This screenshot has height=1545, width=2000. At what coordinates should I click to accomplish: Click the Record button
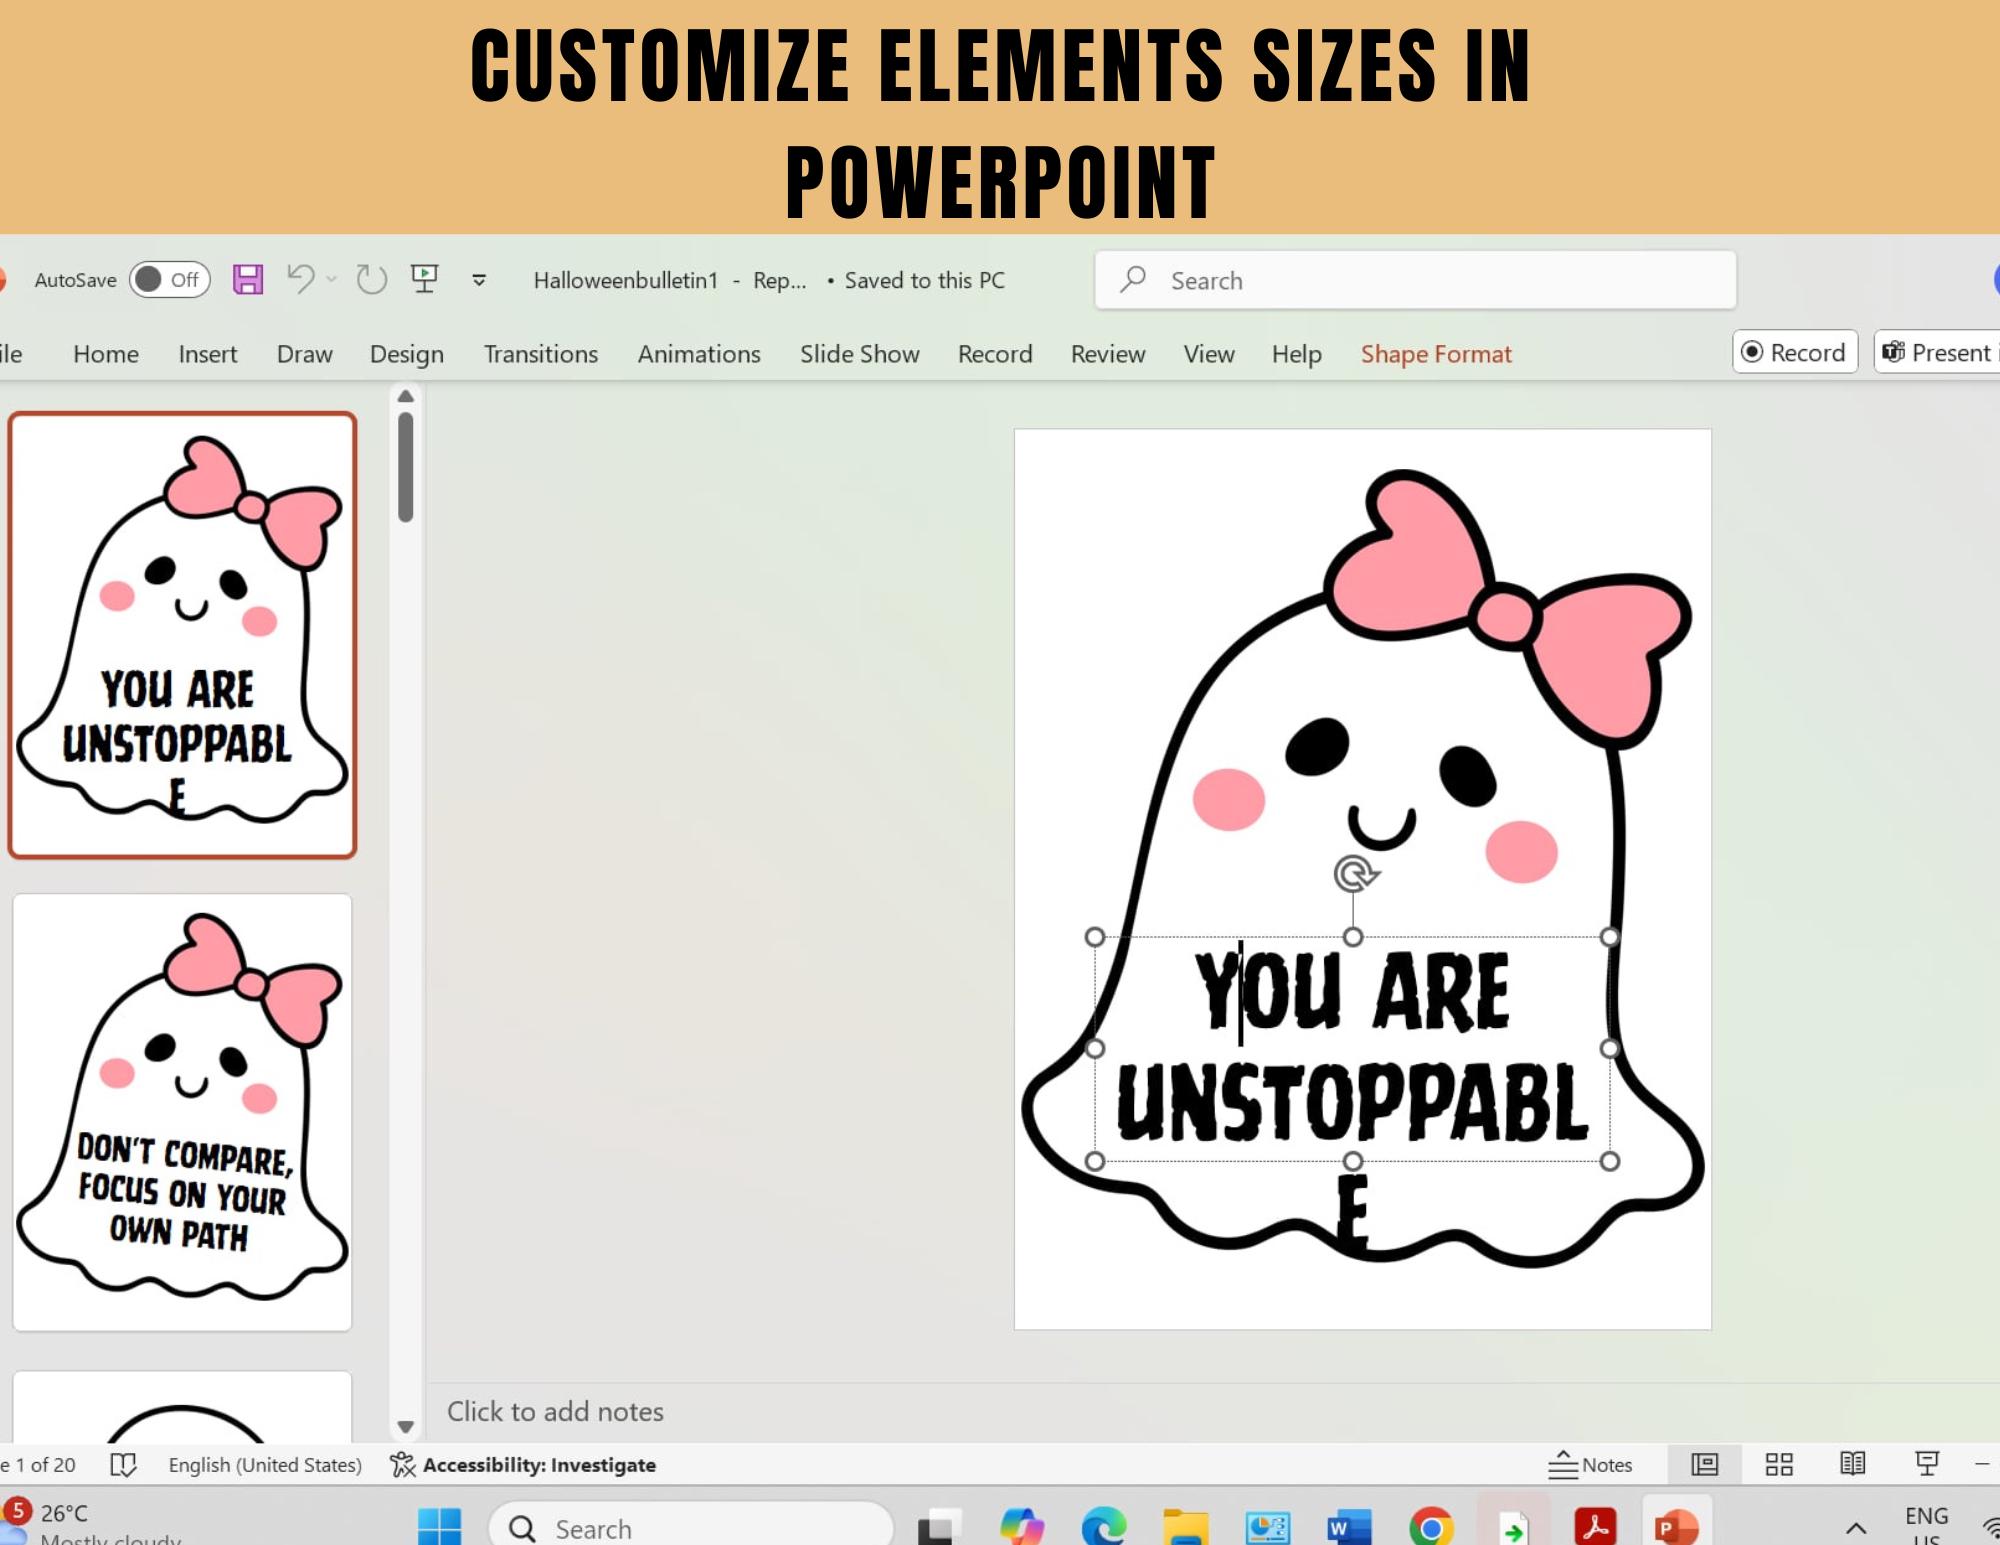coord(1795,352)
